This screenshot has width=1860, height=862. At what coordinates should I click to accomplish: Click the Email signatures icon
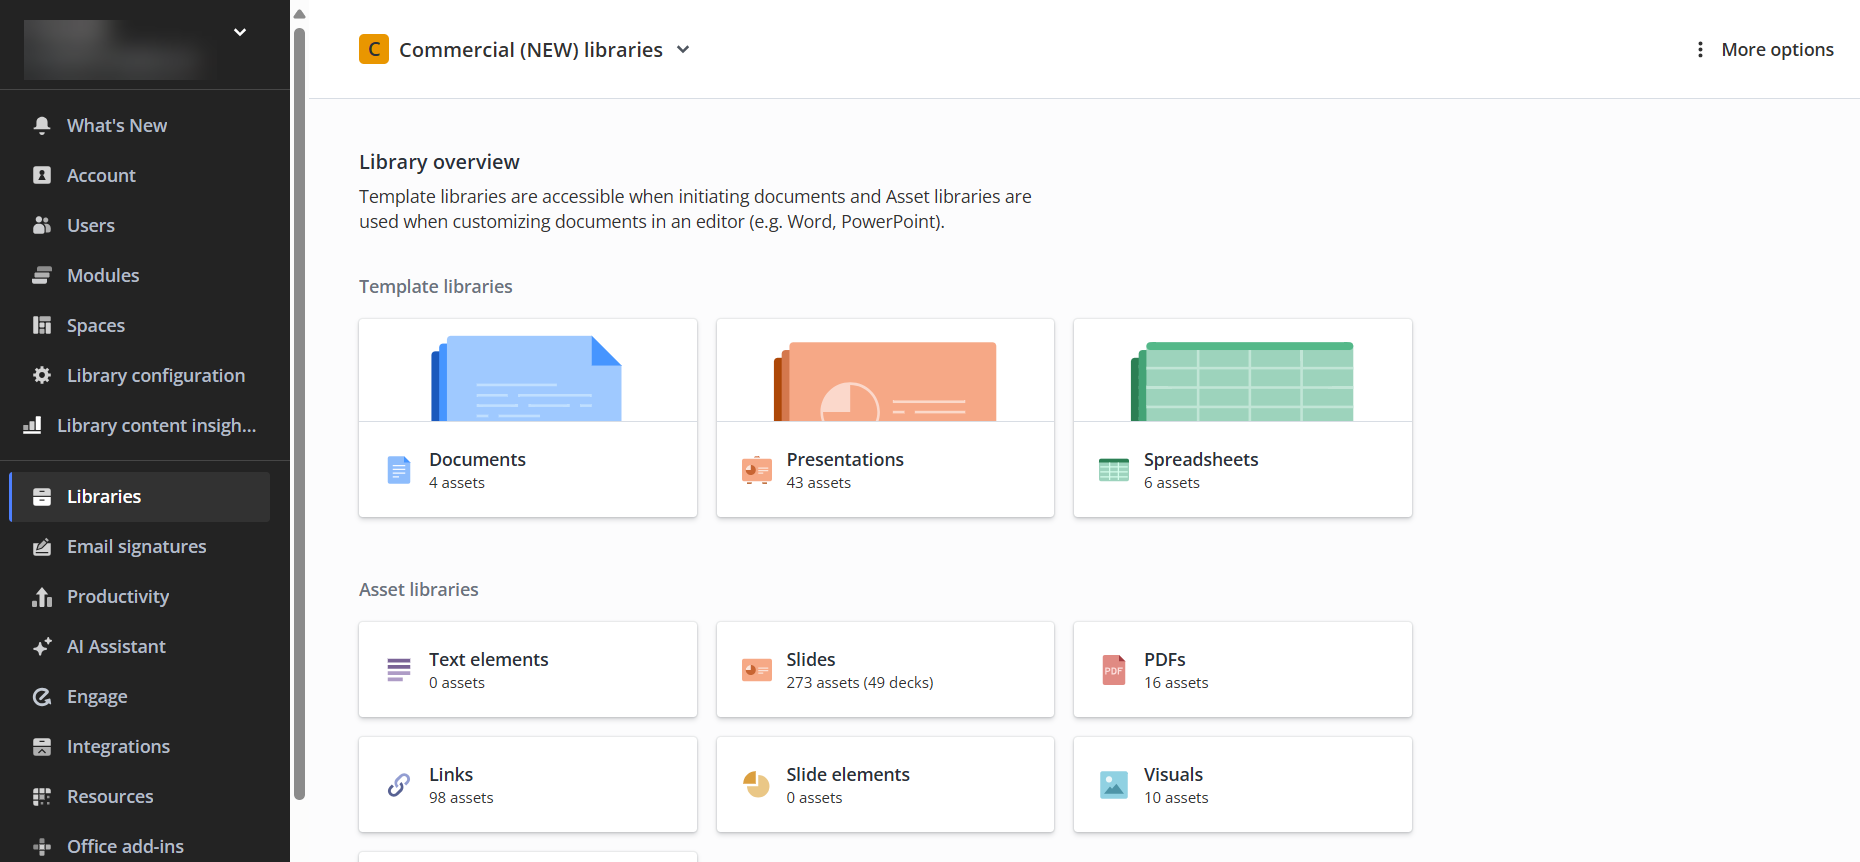(42, 547)
